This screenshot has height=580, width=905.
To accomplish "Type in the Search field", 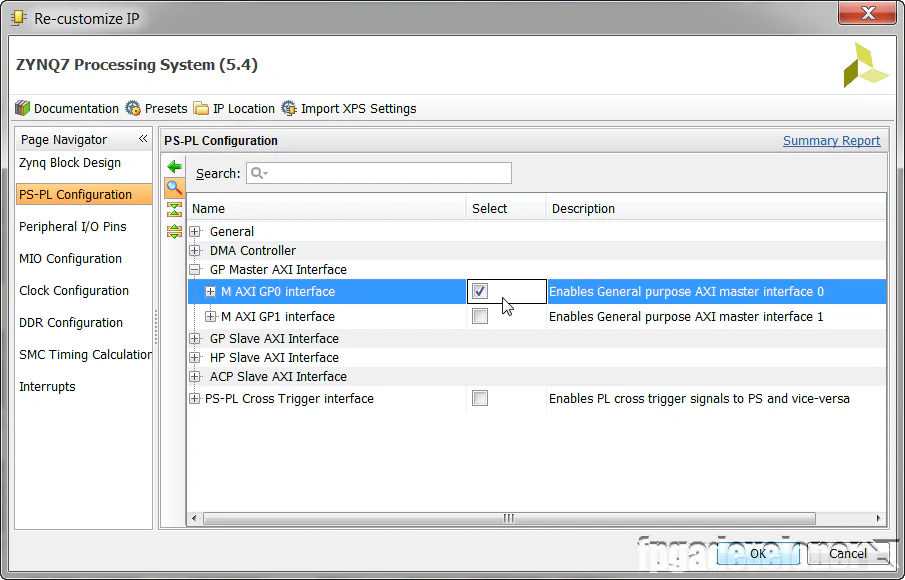I will (378, 173).
